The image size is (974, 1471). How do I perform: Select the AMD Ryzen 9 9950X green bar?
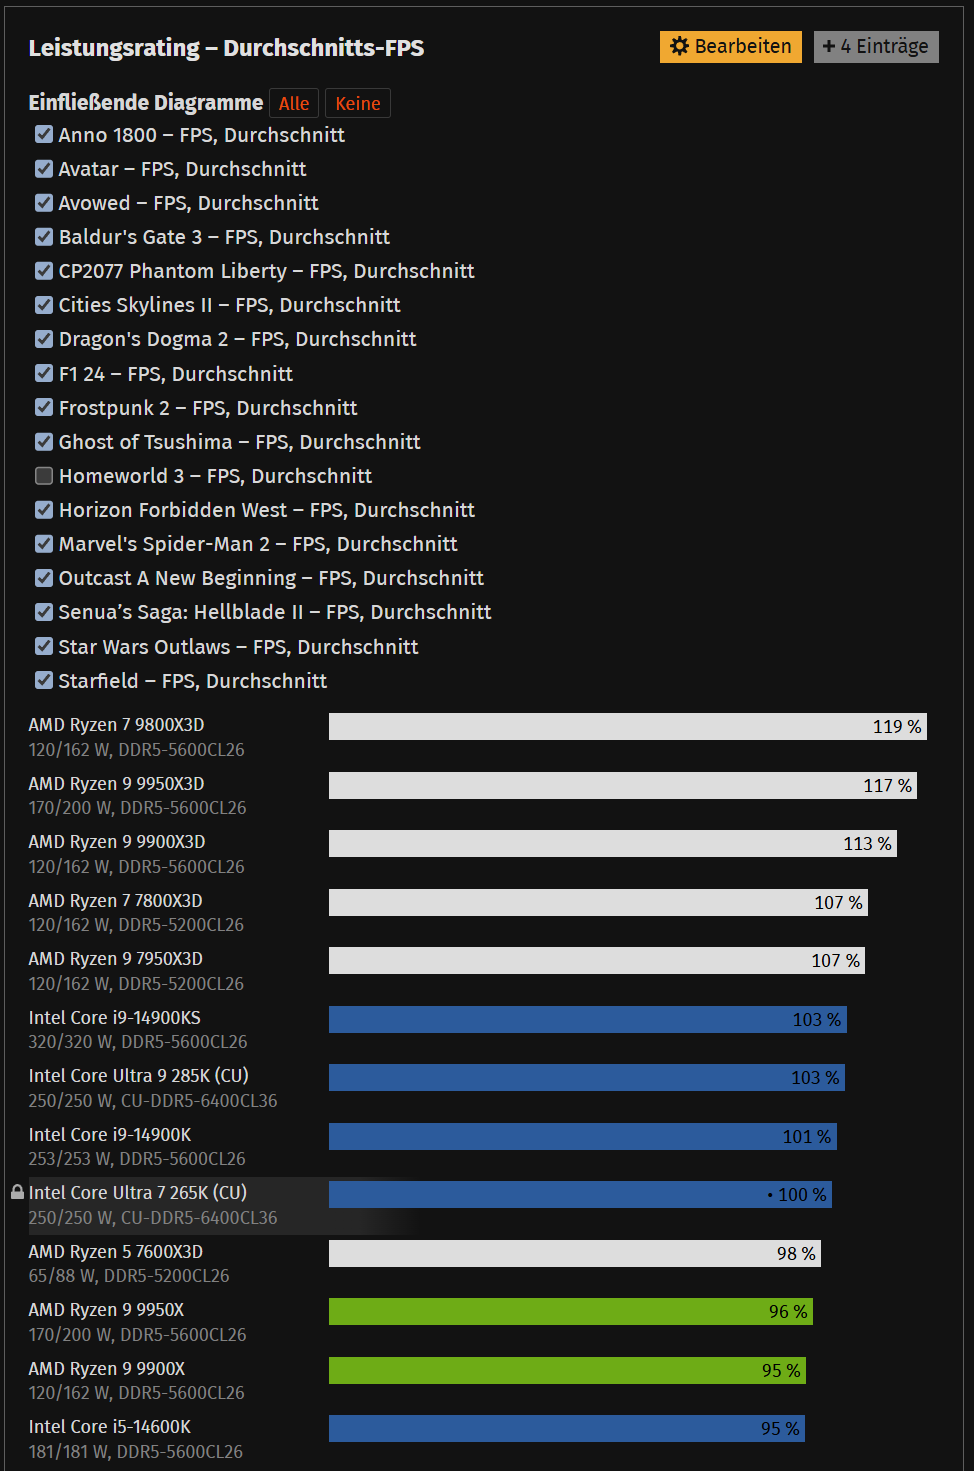pyautogui.click(x=571, y=1312)
